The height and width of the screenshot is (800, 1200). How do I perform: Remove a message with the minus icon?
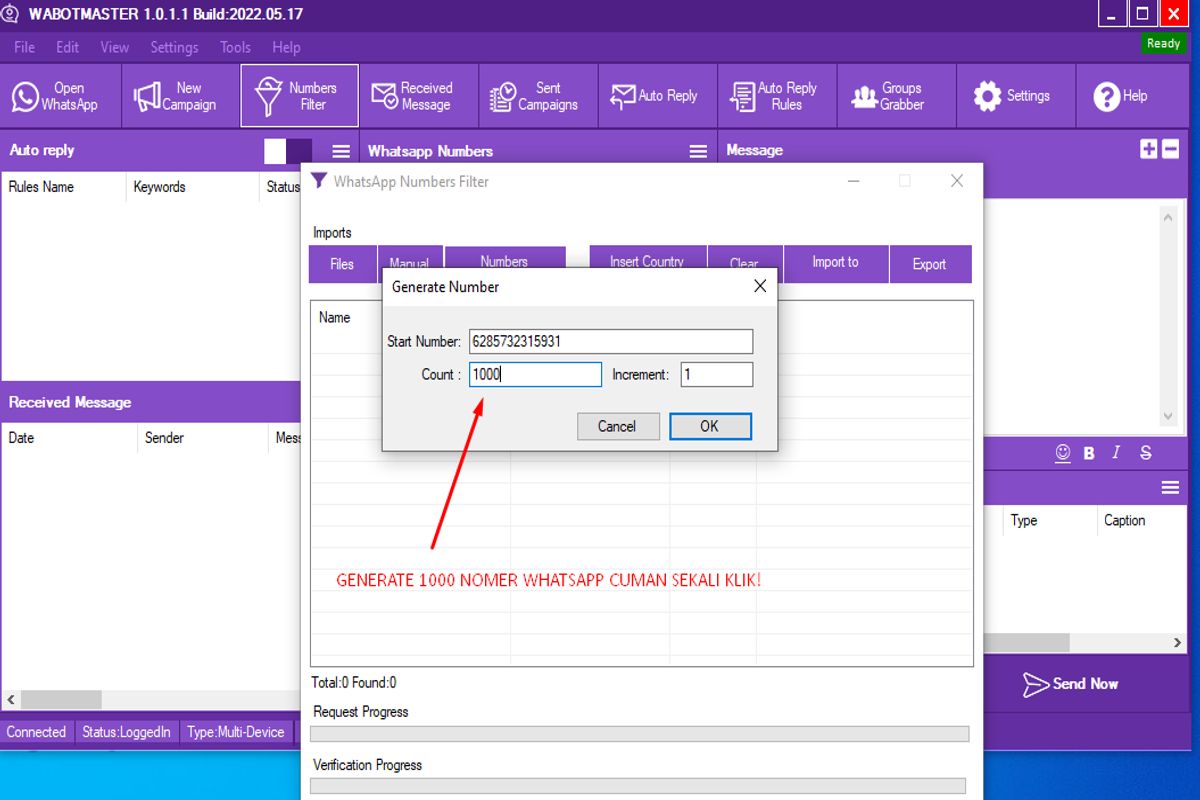(x=1170, y=149)
